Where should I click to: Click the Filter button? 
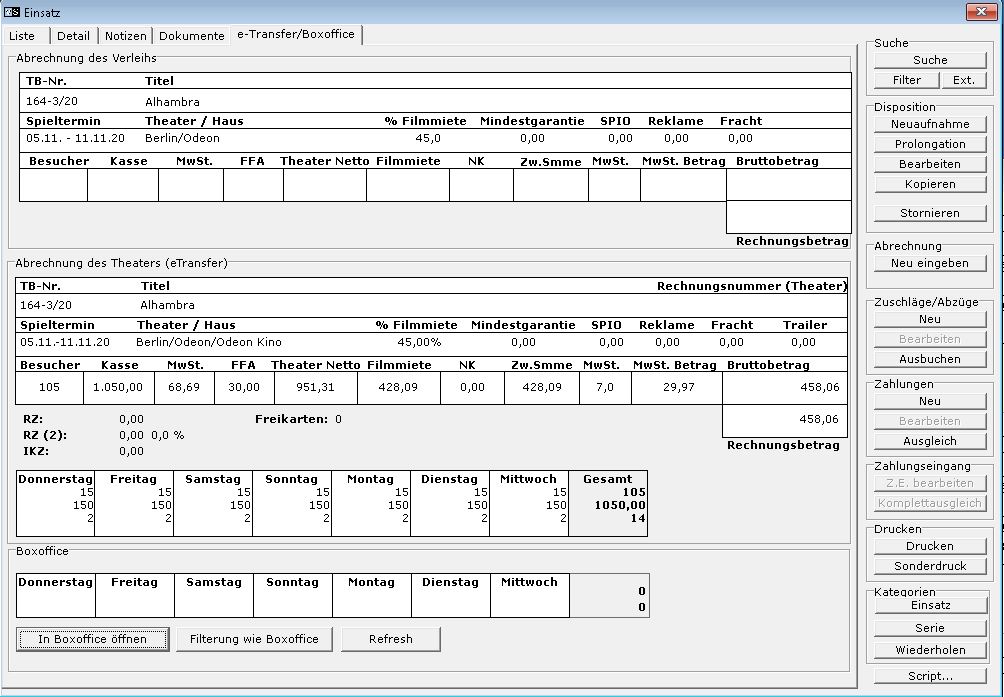pyautogui.click(x=907, y=80)
